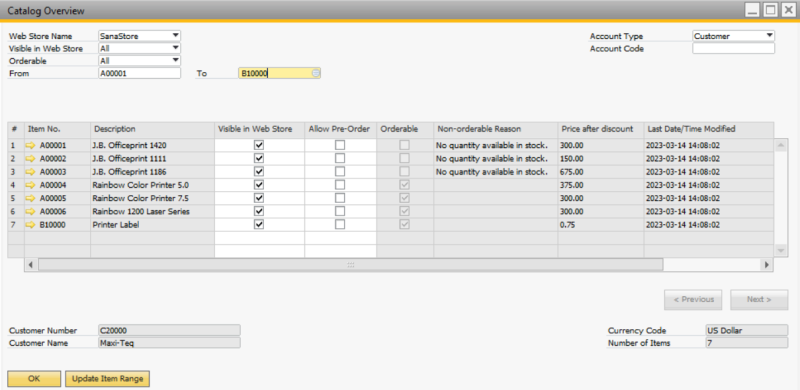
Task: Click the Customer Name field
Action: click(169, 343)
